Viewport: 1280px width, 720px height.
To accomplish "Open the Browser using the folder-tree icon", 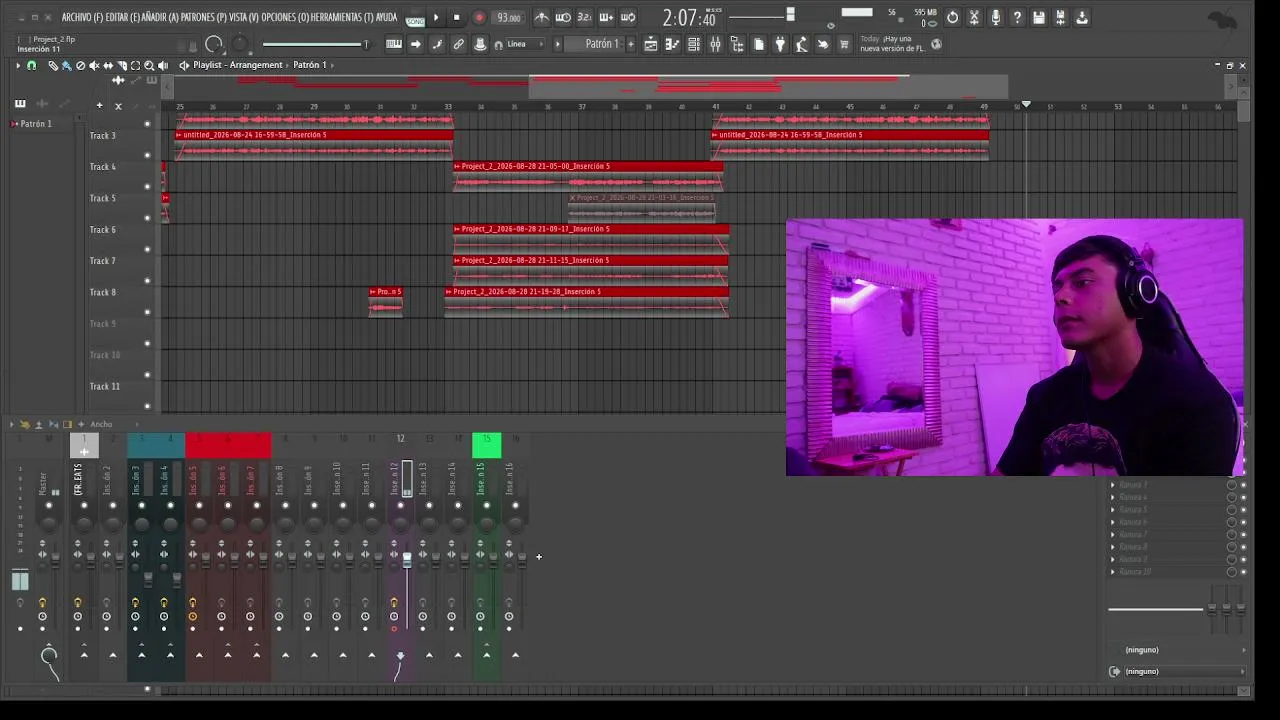I will pyautogui.click(x=737, y=44).
